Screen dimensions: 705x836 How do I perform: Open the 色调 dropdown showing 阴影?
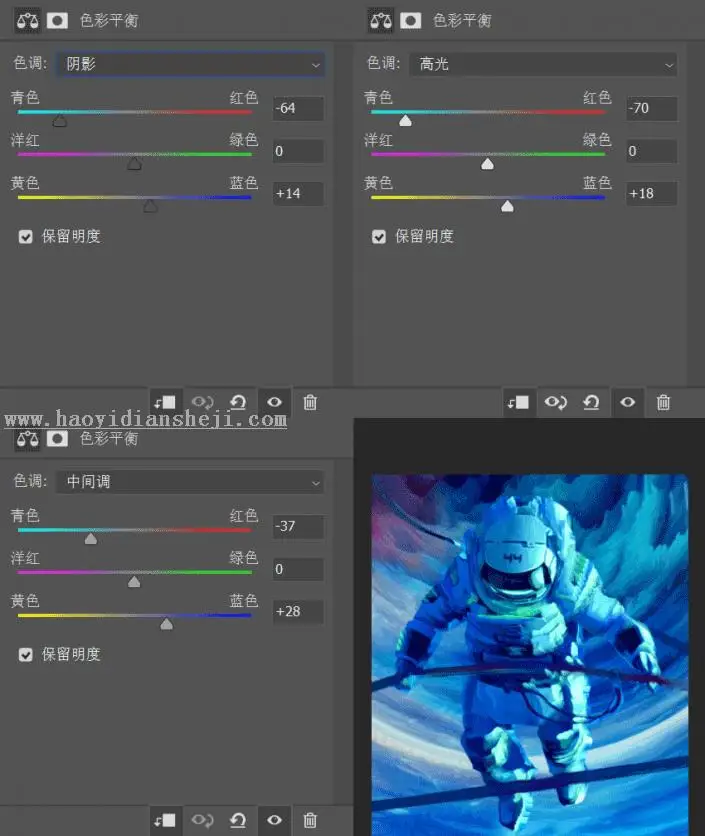[x=190, y=65]
